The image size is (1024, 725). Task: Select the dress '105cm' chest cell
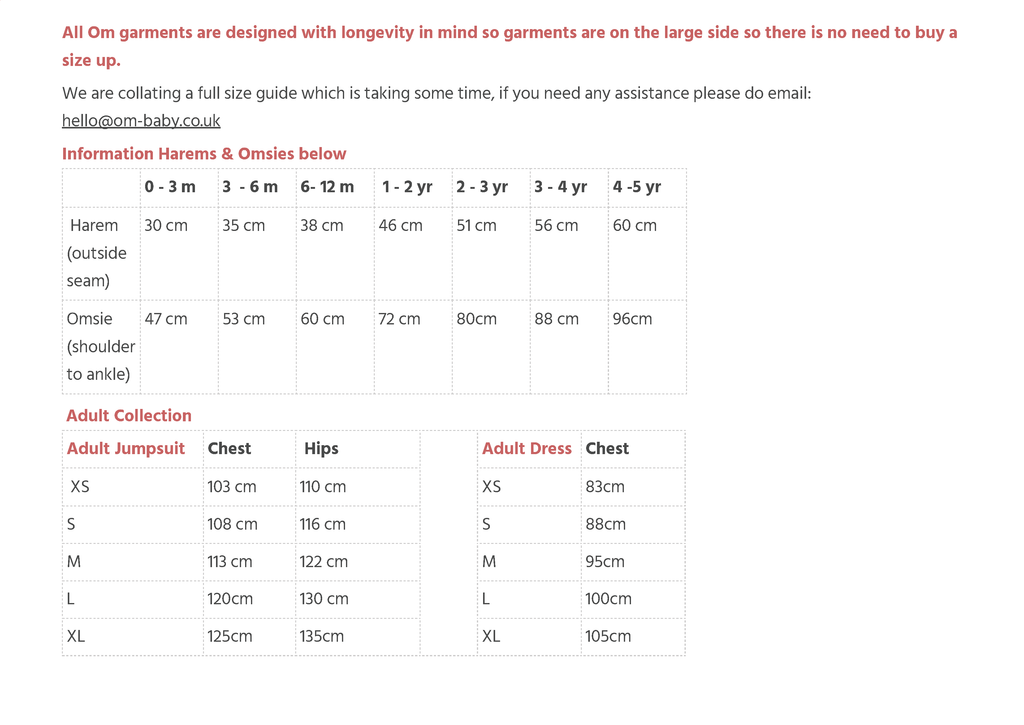(x=608, y=636)
